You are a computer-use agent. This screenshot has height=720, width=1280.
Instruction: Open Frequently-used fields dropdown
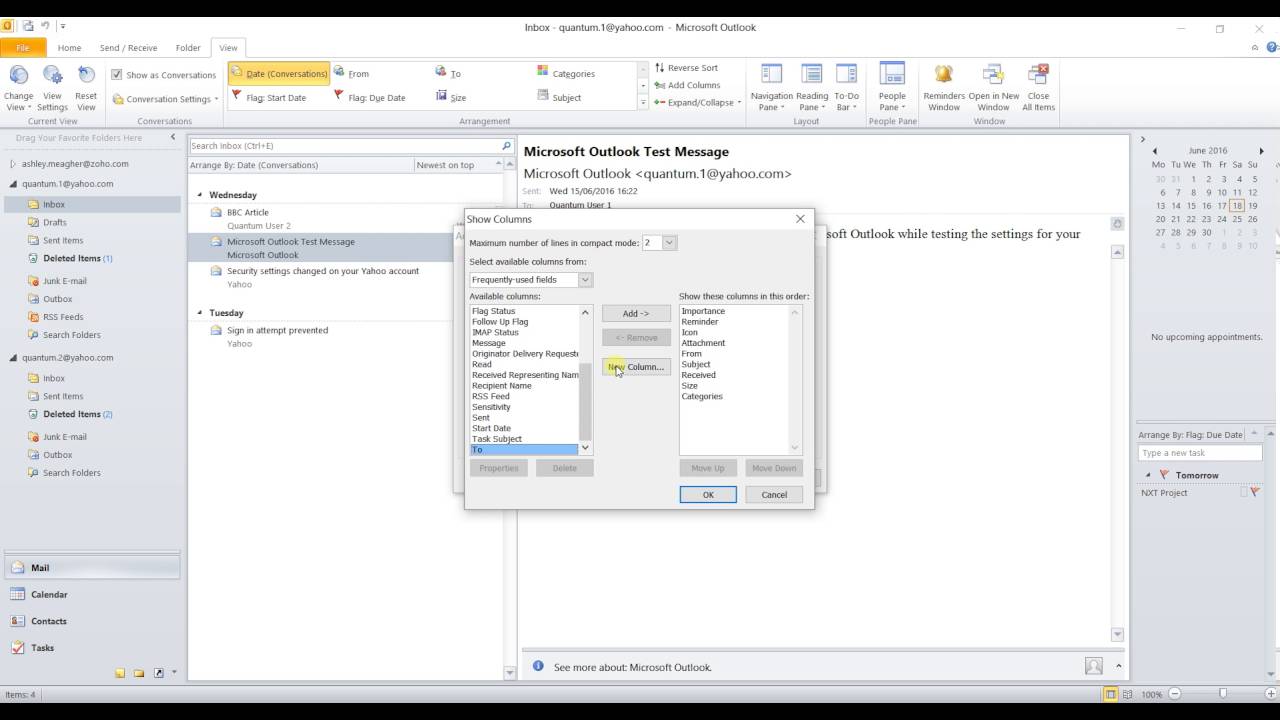pyautogui.click(x=585, y=280)
